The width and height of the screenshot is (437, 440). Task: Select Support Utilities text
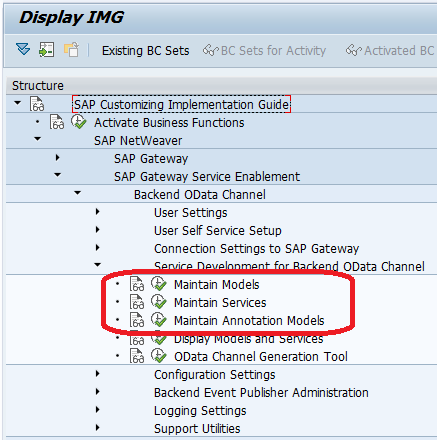pos(197,429)
